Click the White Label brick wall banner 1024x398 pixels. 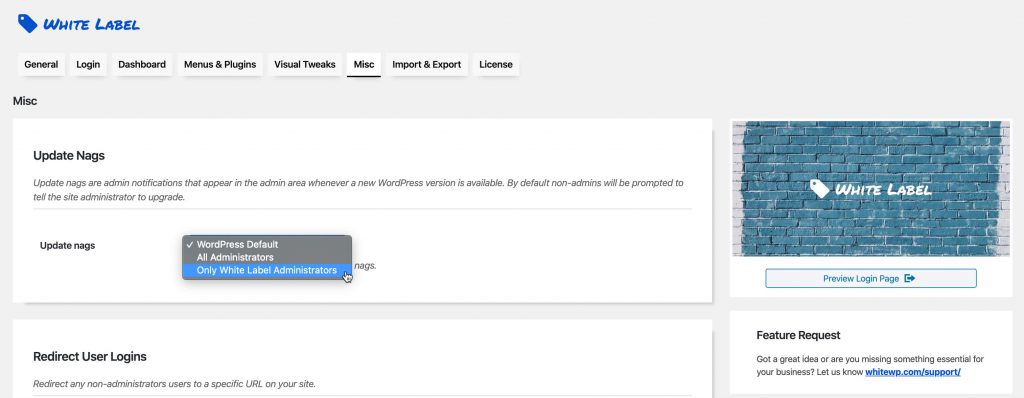coord(871,189)
